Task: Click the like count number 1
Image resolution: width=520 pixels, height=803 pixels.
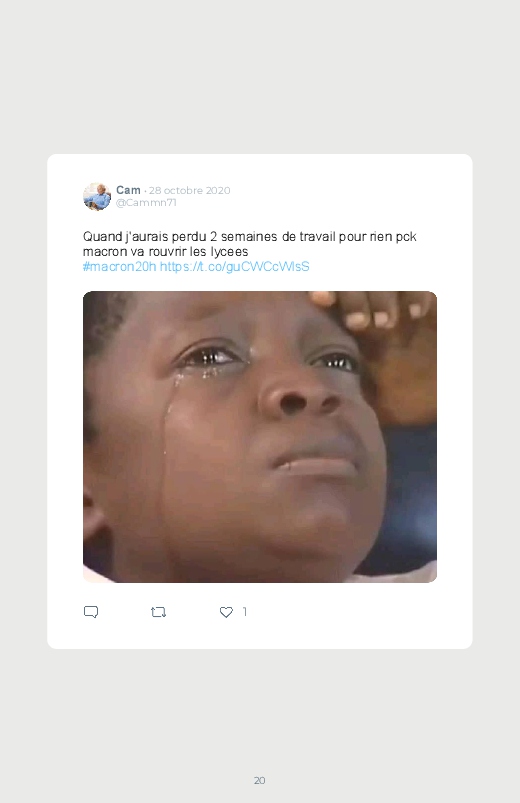Action: point(245,612)
